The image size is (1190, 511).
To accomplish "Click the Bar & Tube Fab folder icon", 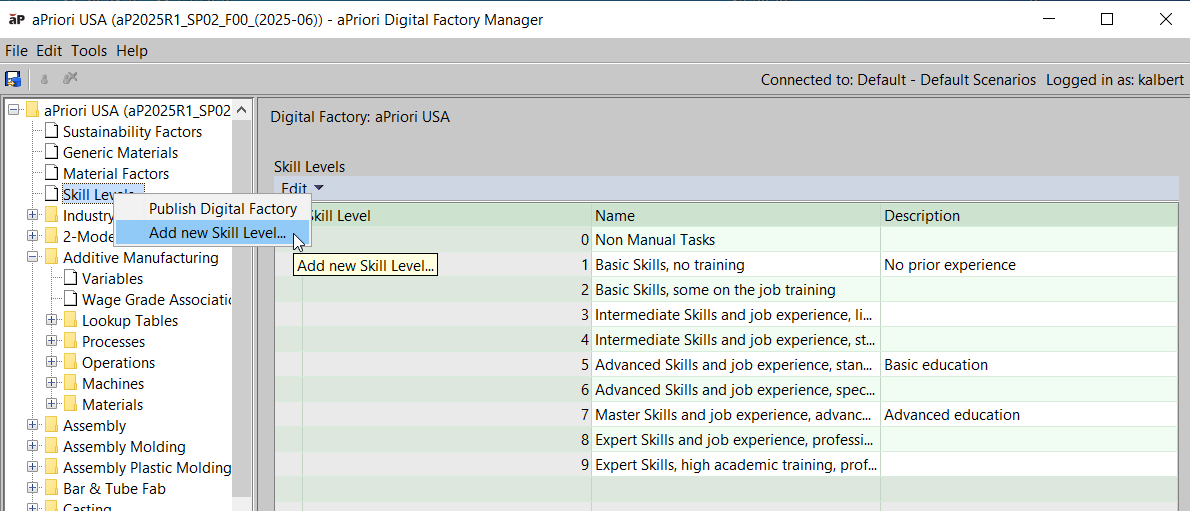I will pyautogui.click(x=51, y=488).
